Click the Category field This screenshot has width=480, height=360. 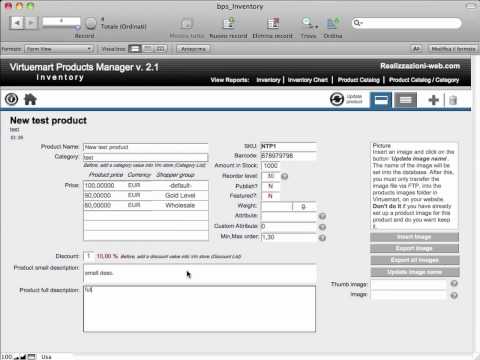146,157
